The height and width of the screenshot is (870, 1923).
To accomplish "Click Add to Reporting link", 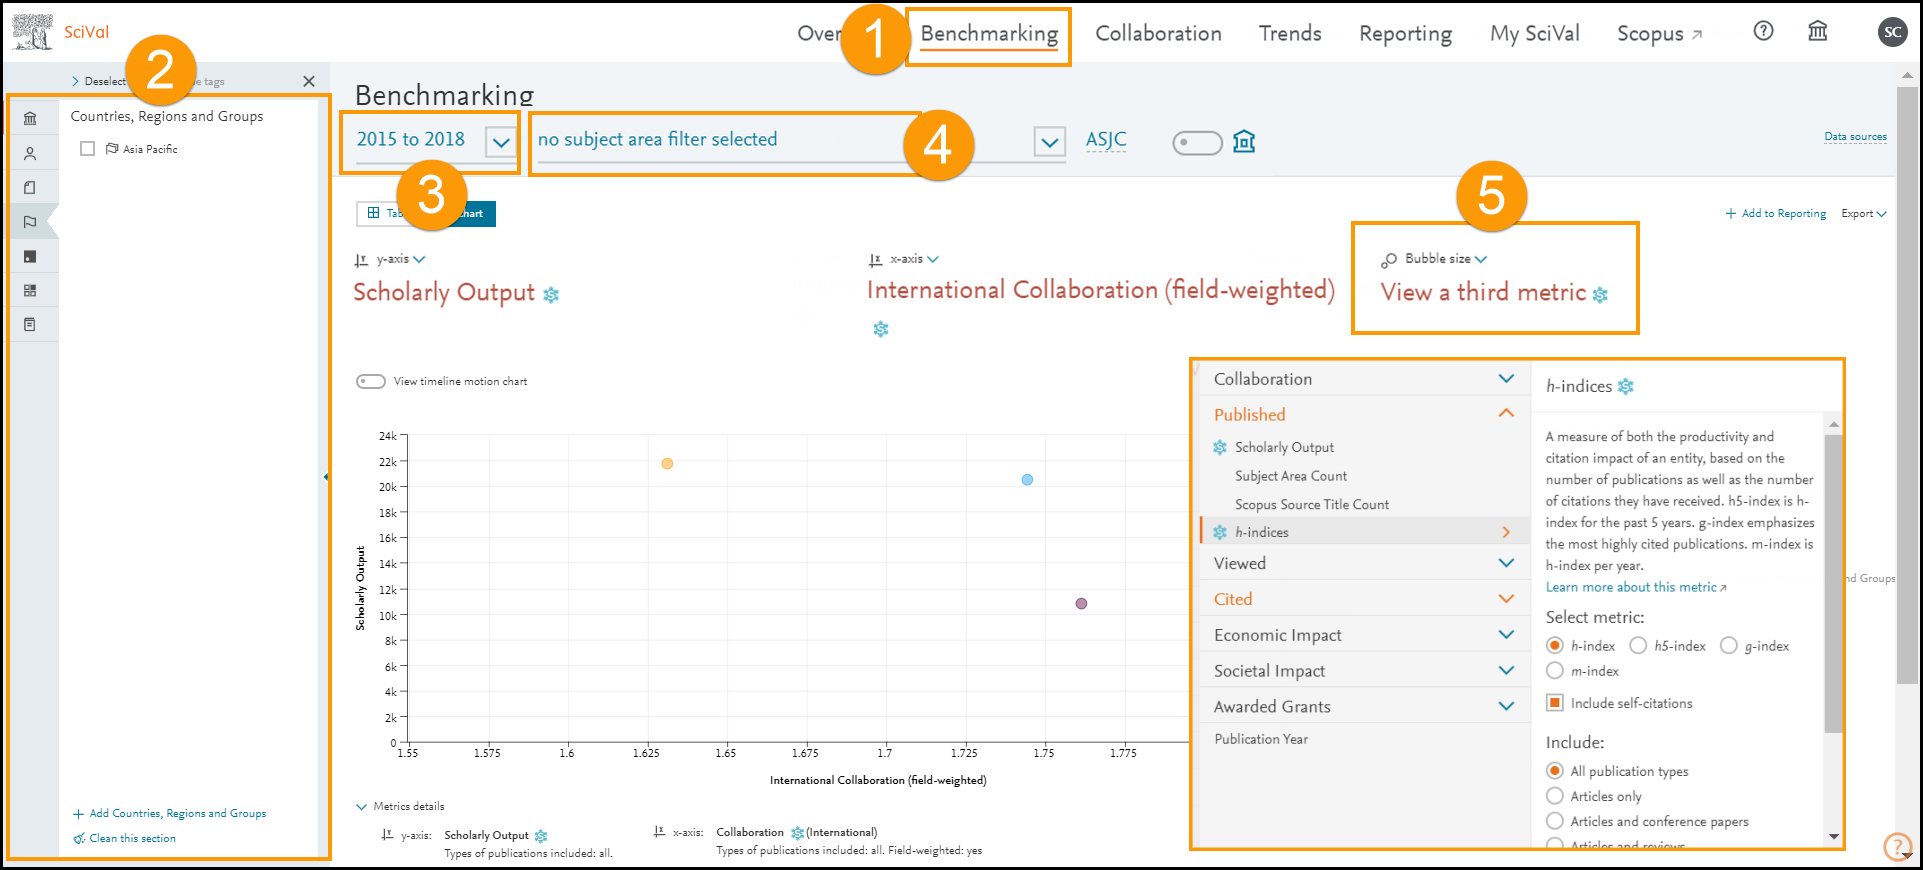I will [x=1776, y=214].
